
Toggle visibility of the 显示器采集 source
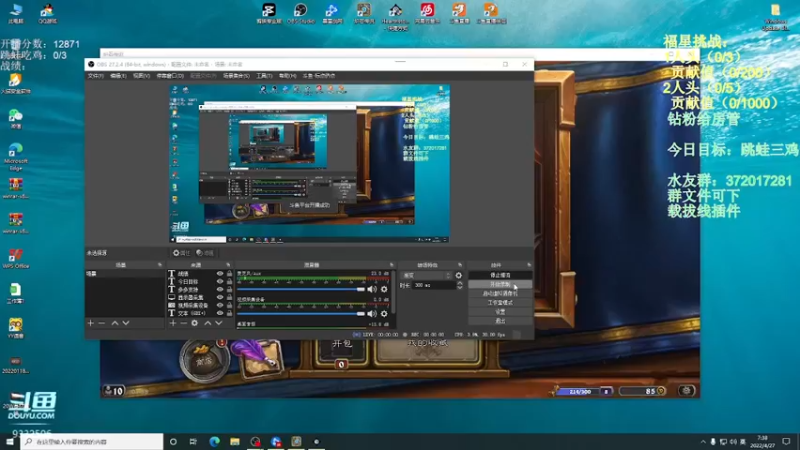tap(220, 297)
